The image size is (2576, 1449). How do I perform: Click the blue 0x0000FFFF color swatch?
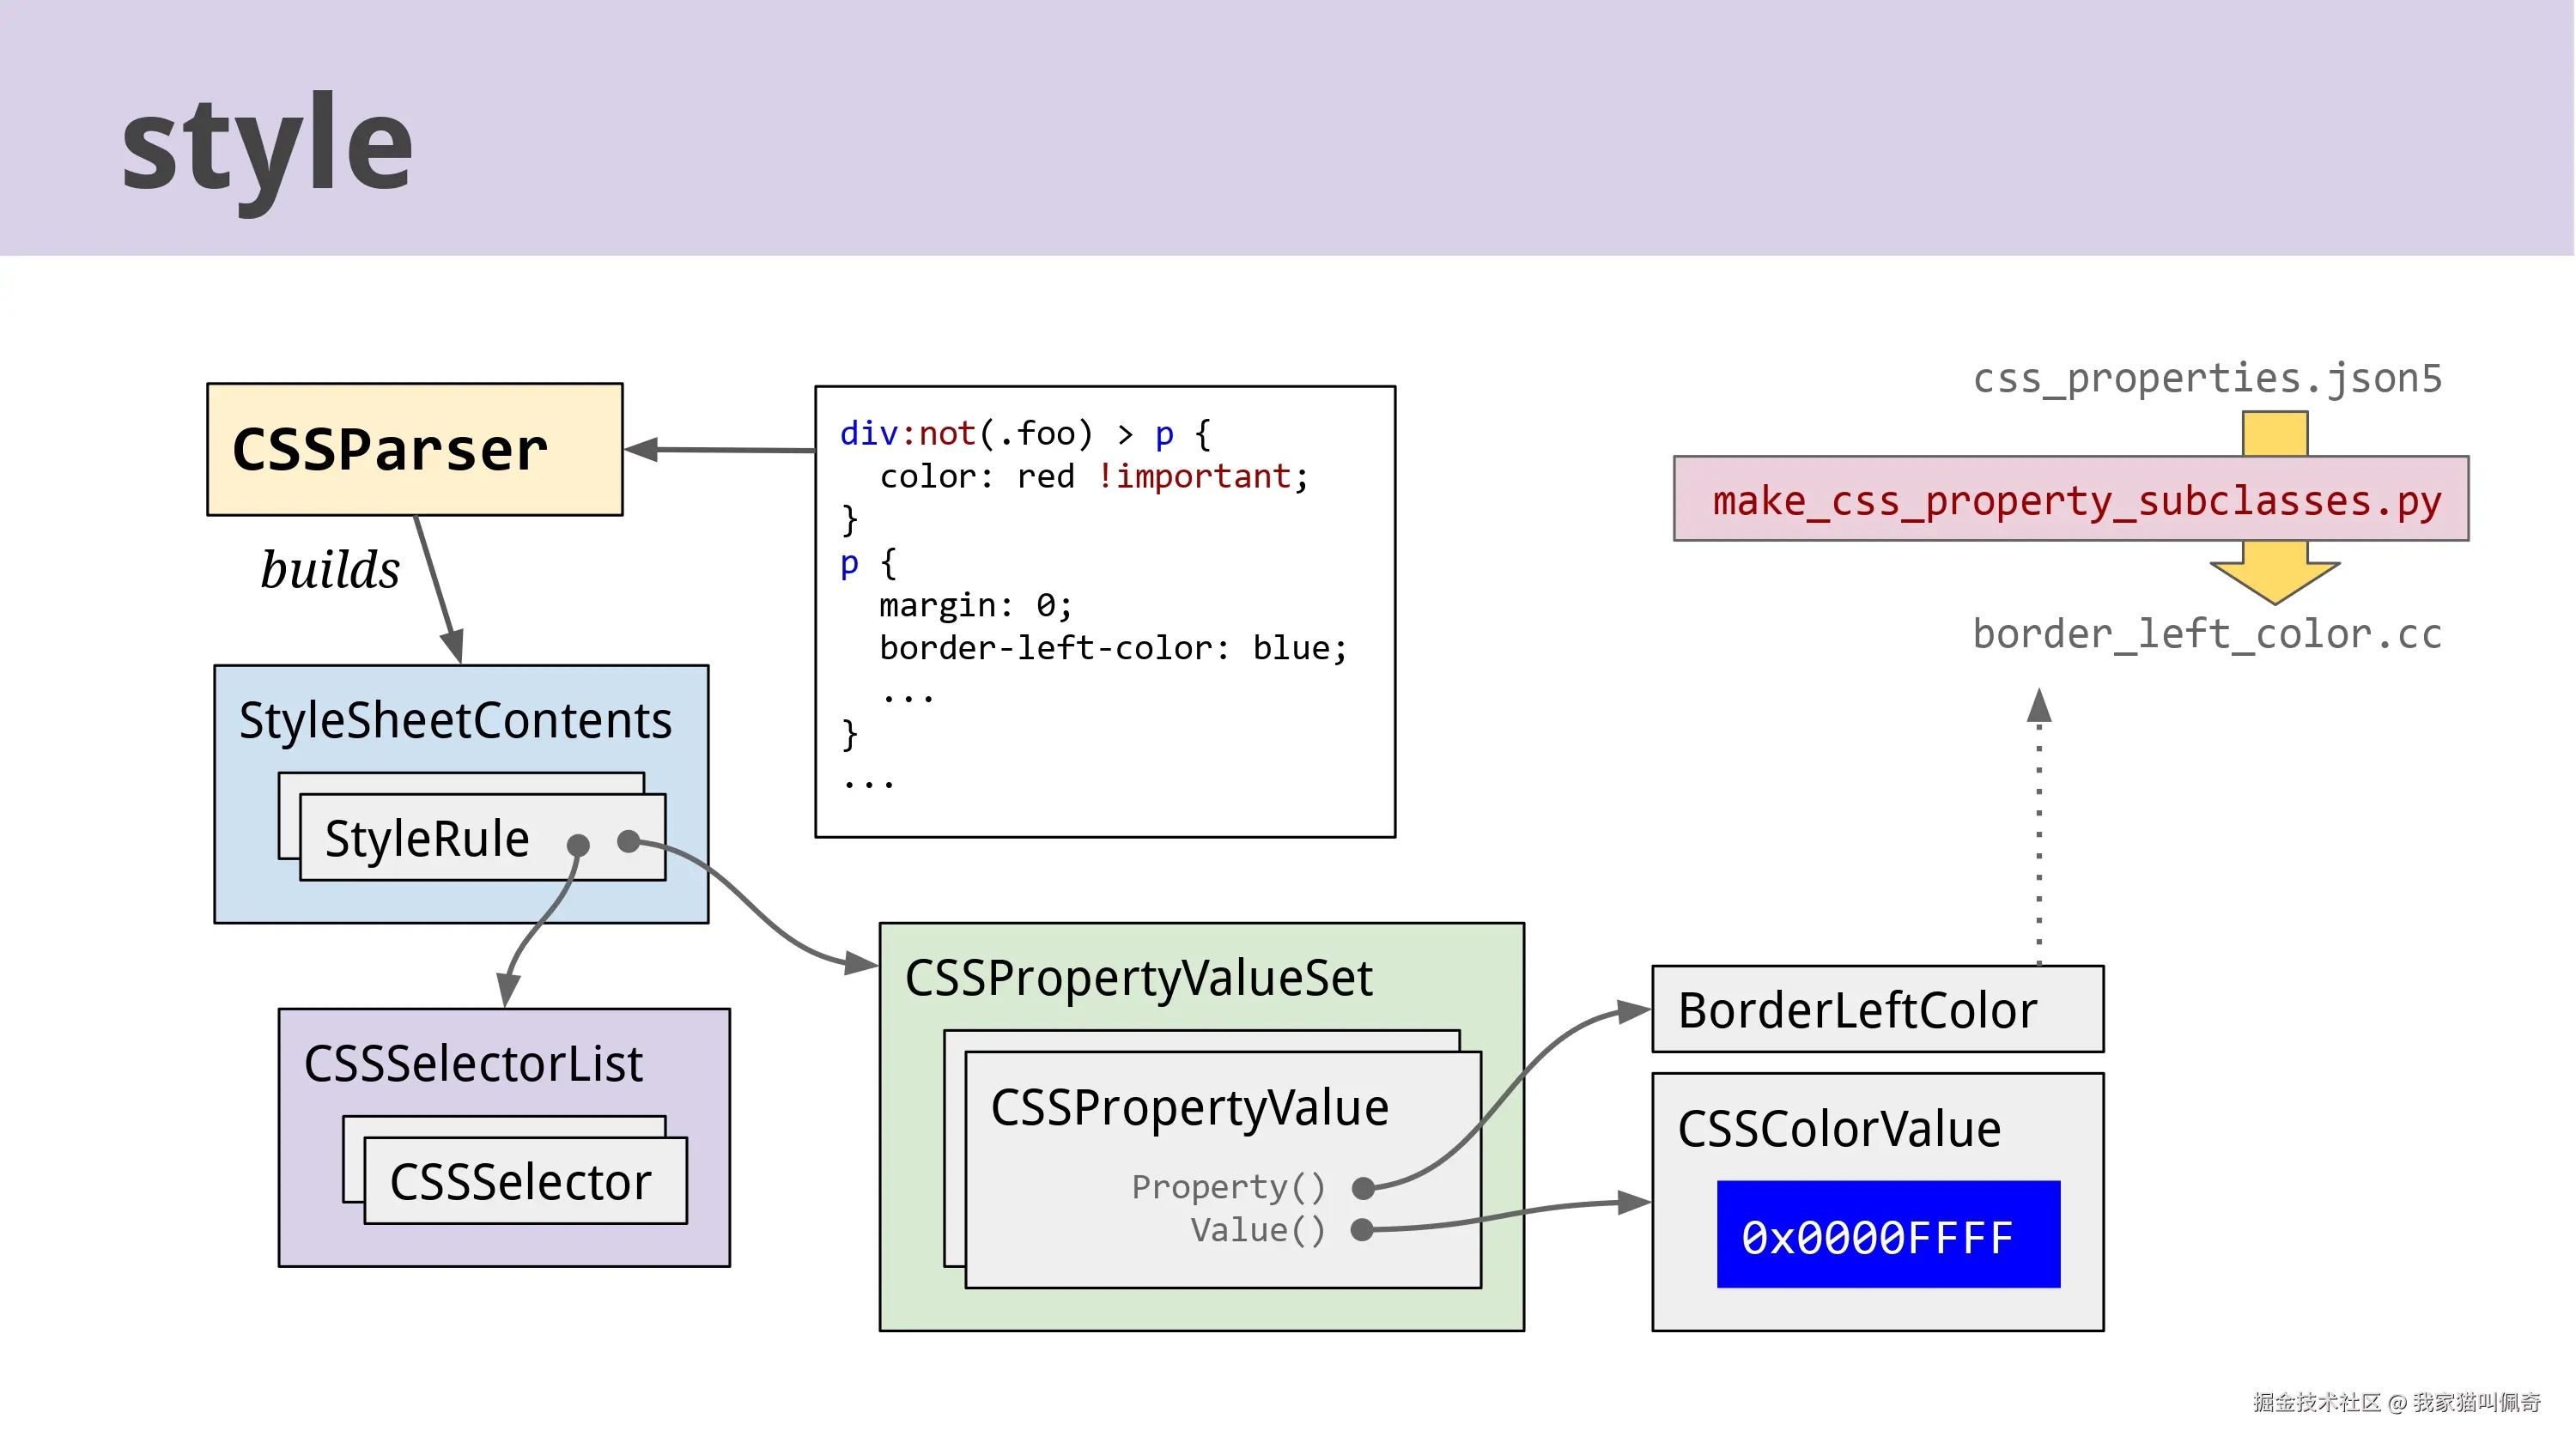(x=1887, y=1235)
